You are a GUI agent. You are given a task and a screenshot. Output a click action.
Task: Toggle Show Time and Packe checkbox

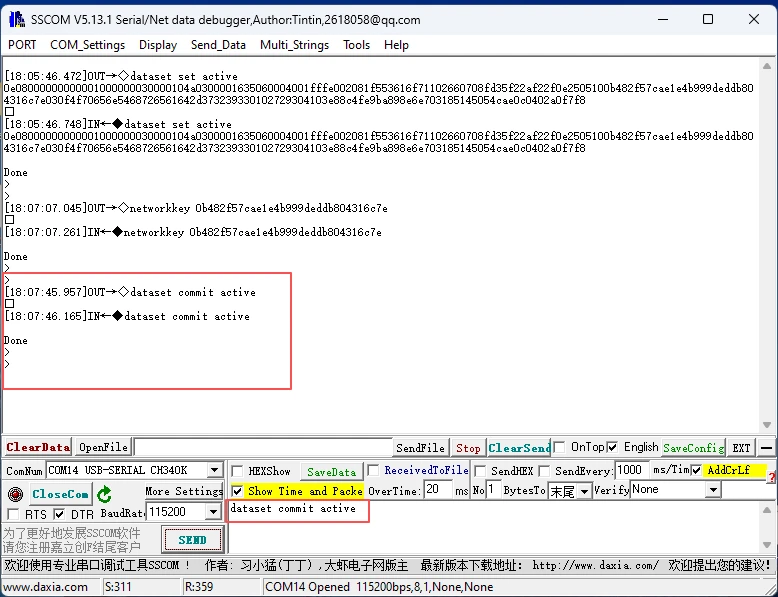(x=237, y=491)
